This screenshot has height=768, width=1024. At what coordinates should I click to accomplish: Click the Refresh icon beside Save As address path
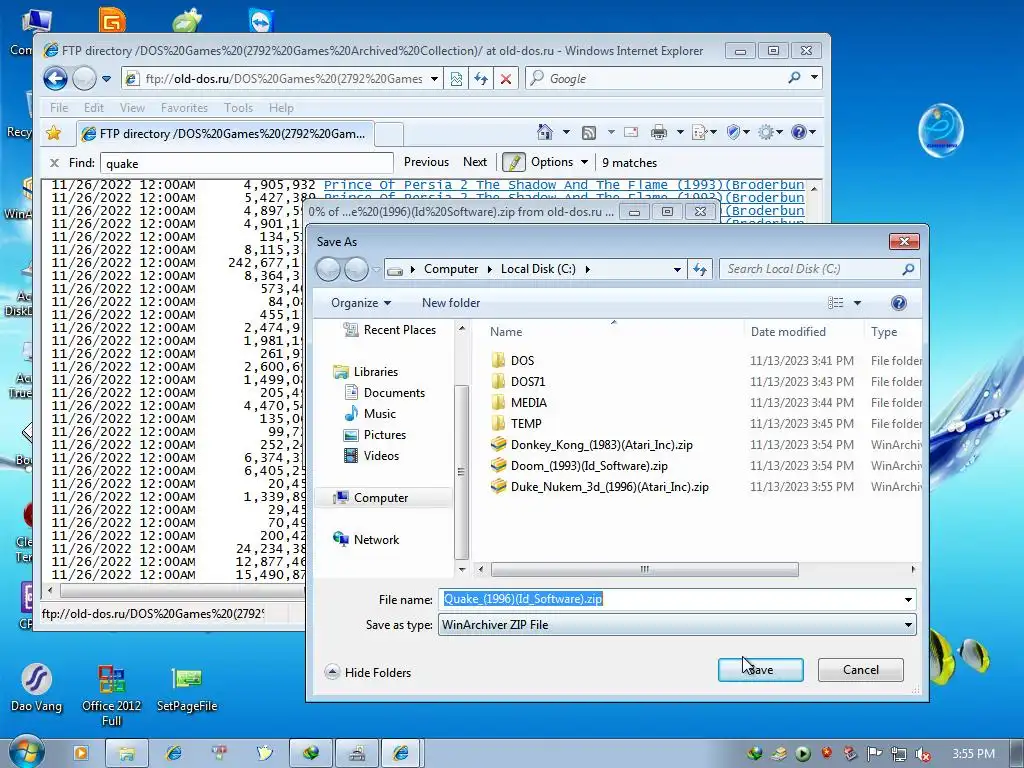point(700,269)
